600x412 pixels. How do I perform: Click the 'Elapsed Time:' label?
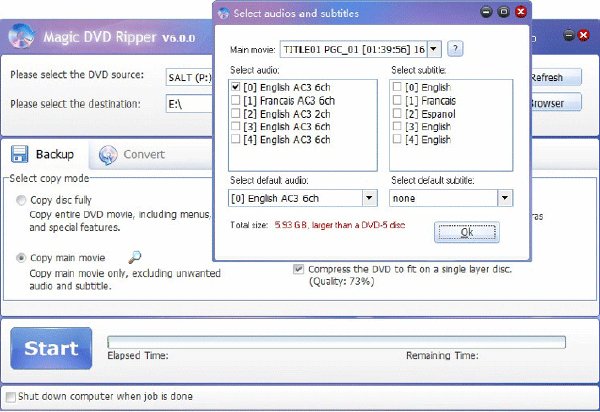tap(138, 356)
